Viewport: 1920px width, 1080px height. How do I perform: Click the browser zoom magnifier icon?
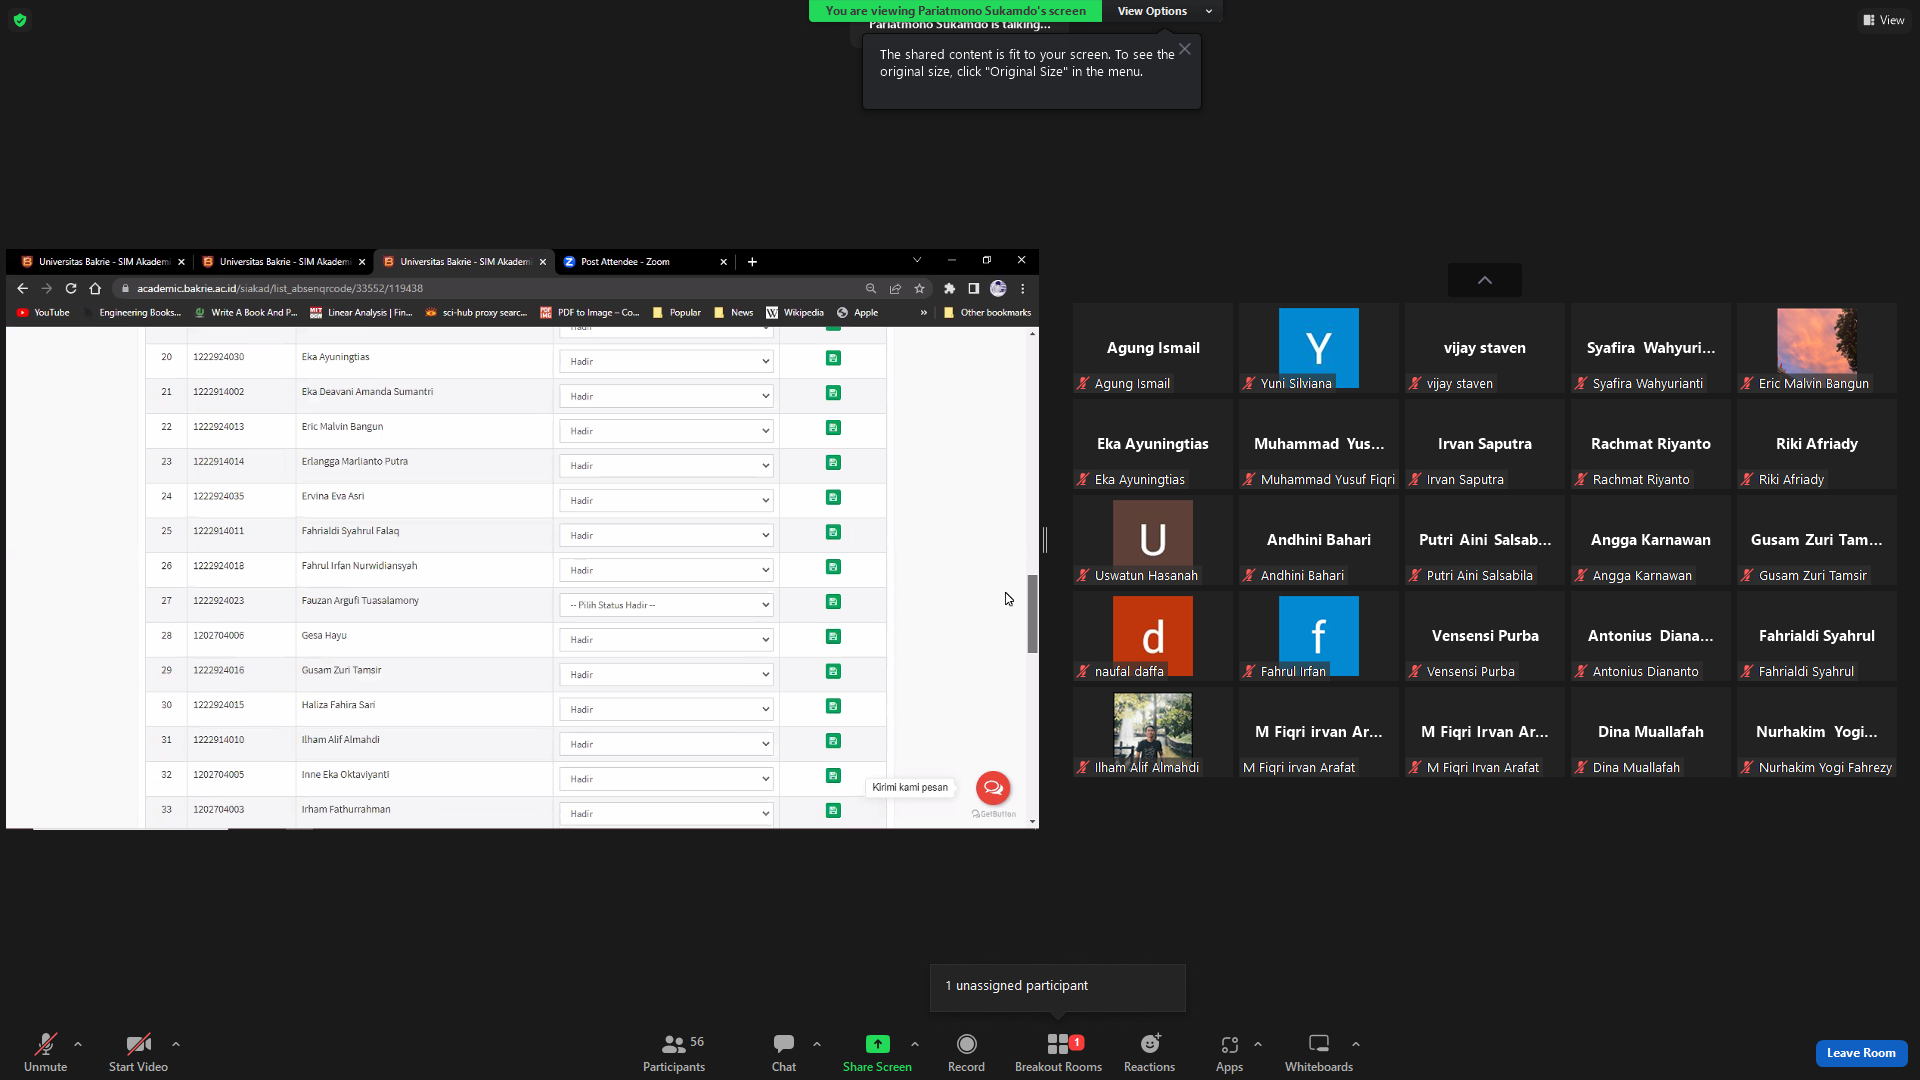click(871, 288)
